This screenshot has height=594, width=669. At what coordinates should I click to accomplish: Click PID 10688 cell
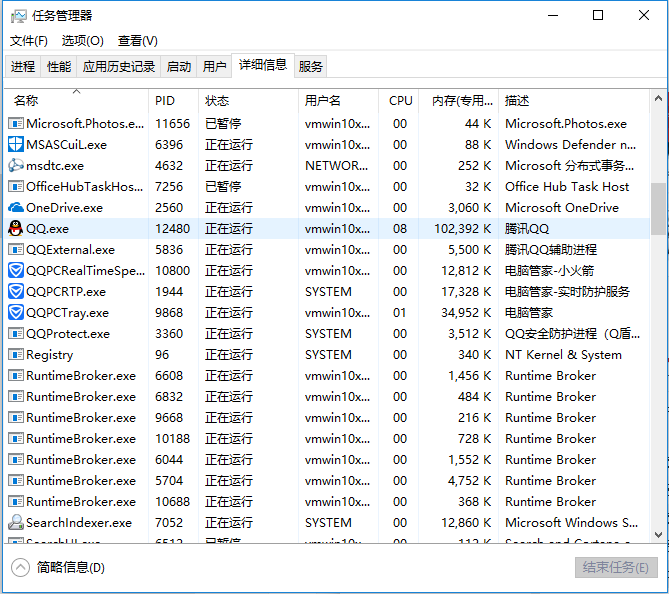[172, 501]
